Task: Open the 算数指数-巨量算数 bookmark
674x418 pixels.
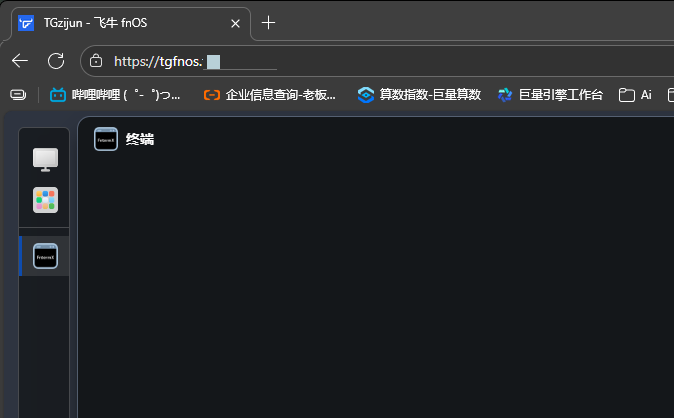Action: click(x=419, y=95)
